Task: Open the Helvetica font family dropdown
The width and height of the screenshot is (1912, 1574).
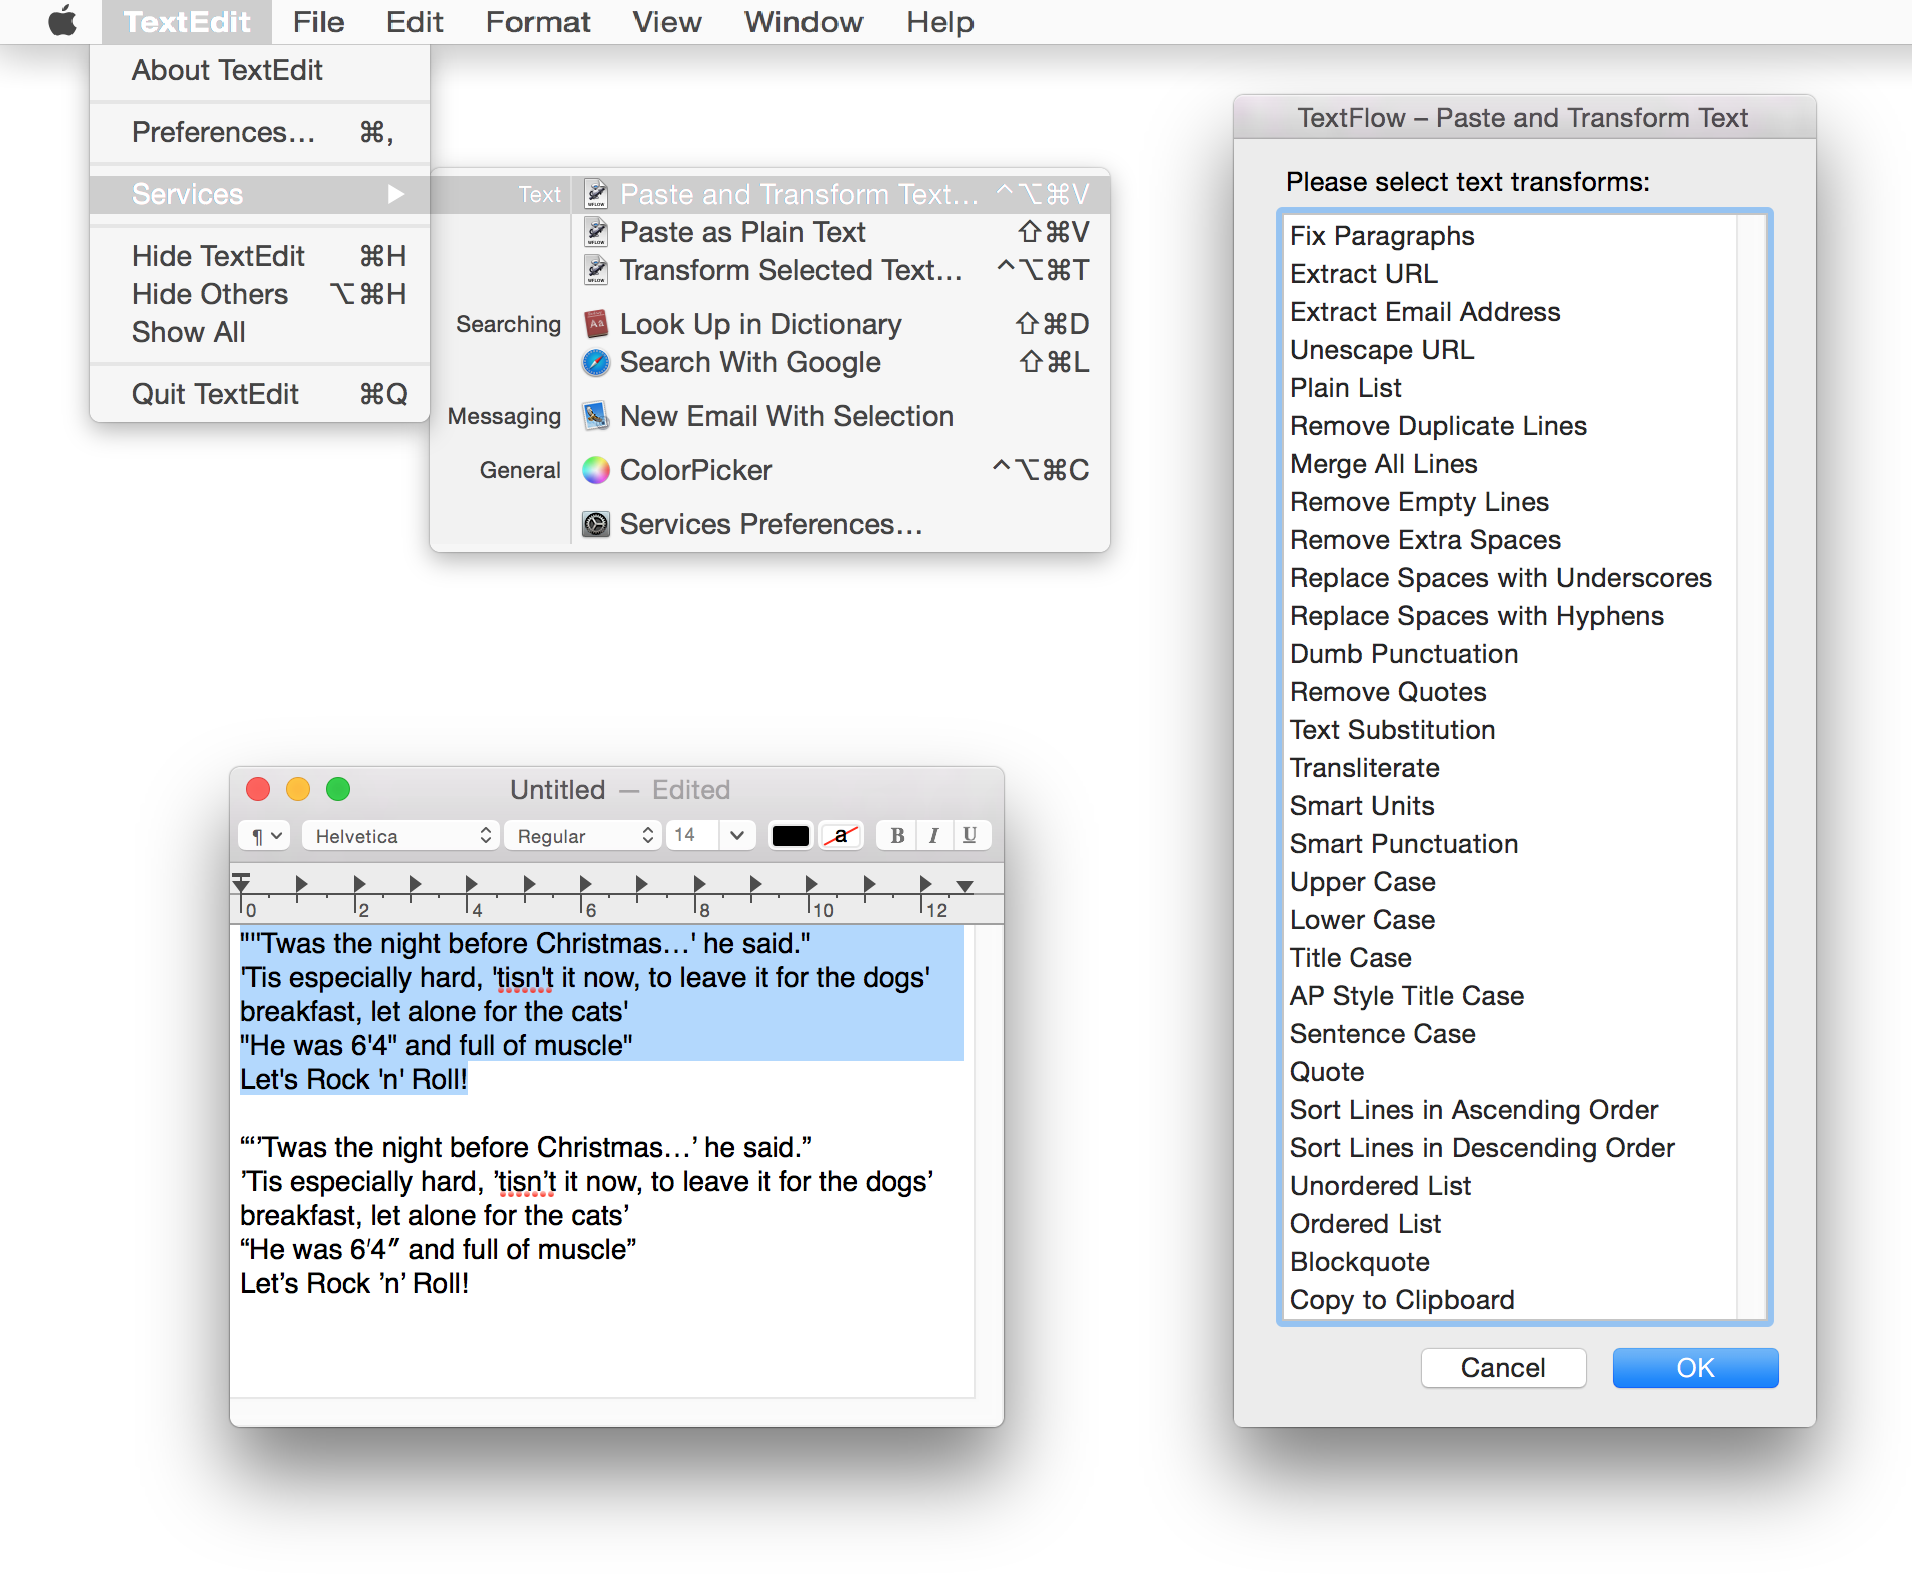Action: click(399, 836)
